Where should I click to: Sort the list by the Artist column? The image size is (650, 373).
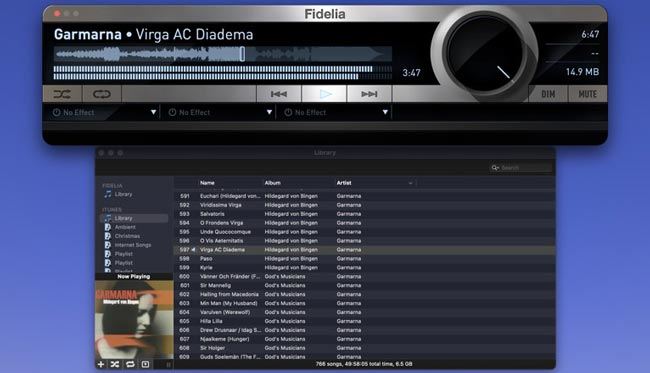click(344, 183)
